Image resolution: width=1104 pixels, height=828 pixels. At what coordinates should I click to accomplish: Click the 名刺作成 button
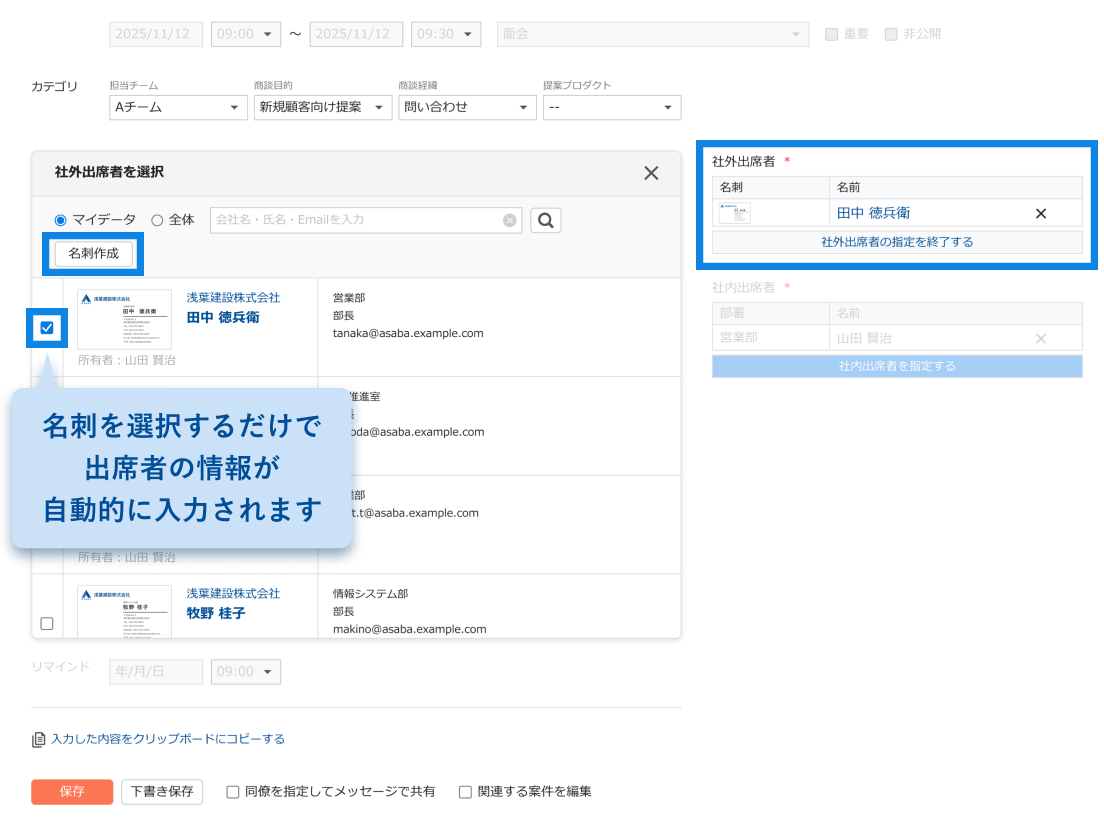click(x=93, y=254)
